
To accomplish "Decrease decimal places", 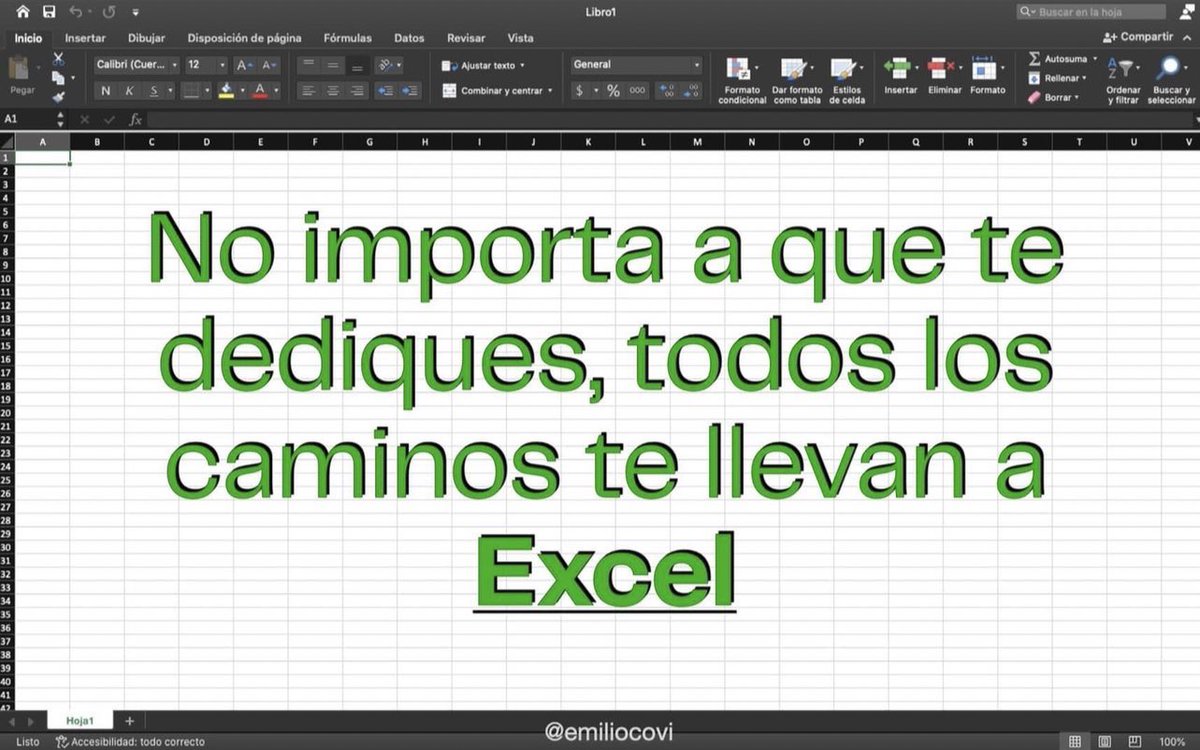I will [x=692, y=91].
